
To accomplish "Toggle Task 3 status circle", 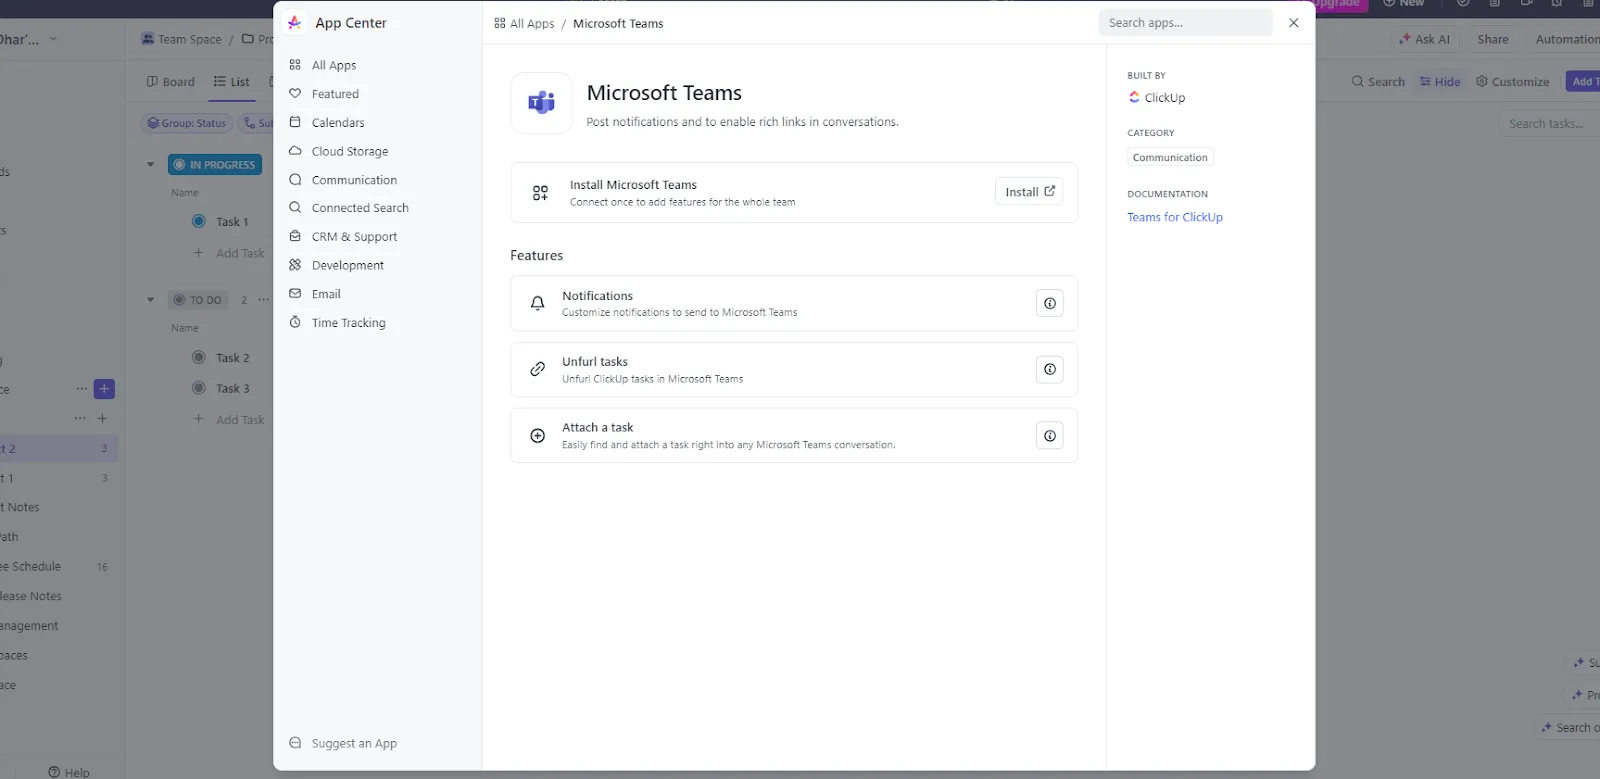I will click(199, 388).
